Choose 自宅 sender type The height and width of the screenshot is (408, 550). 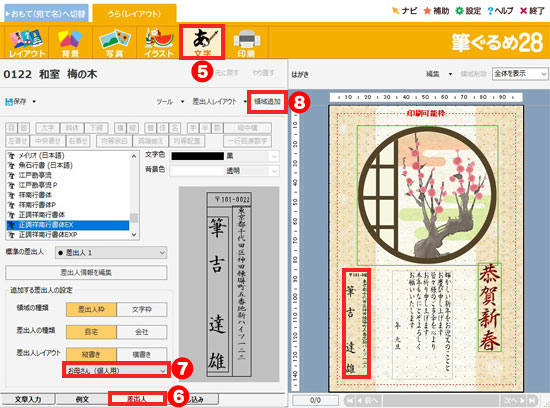tap(91, 332)
